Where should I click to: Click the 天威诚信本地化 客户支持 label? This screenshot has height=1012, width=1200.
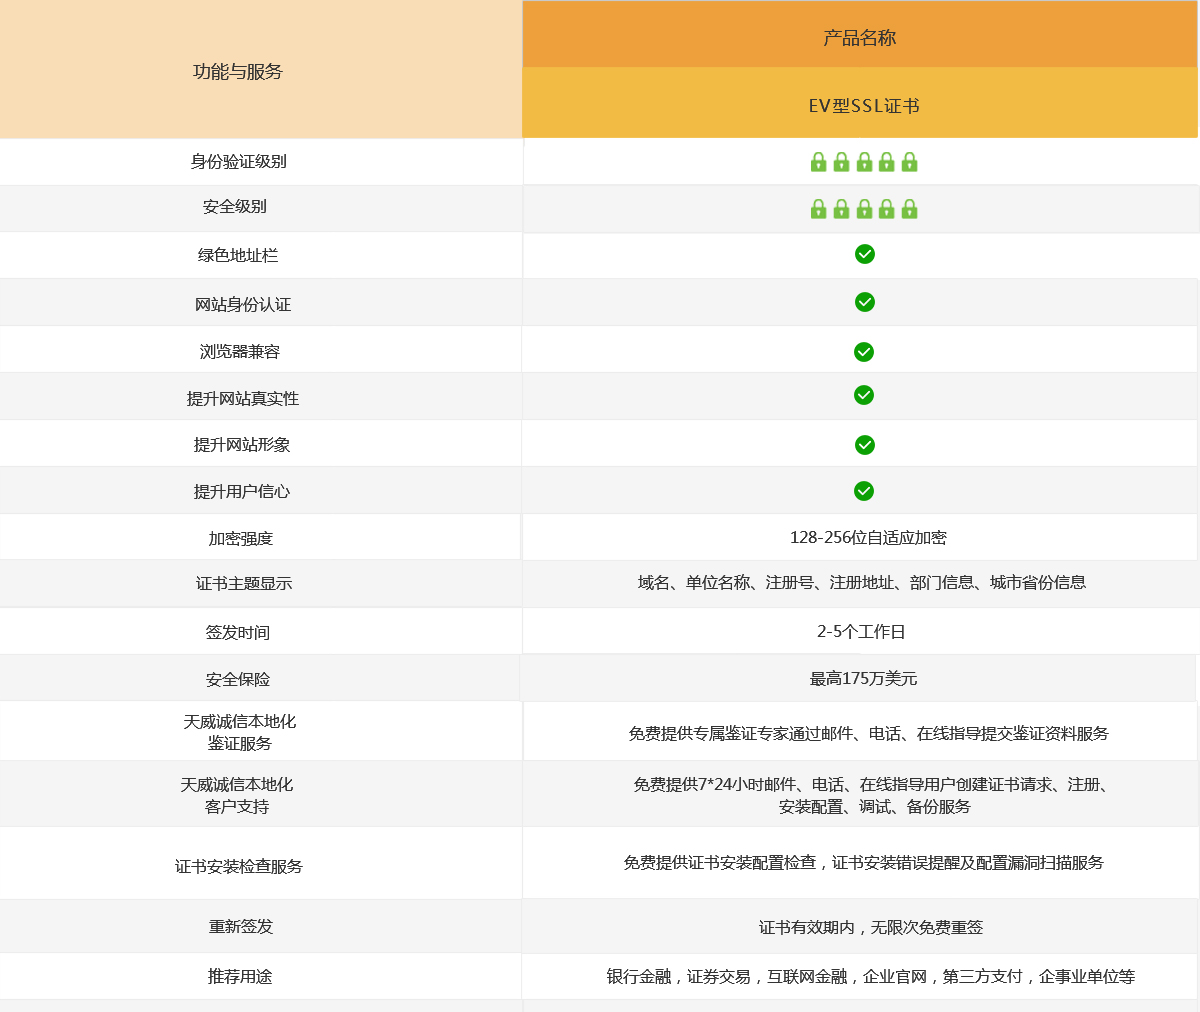point(237,795)
